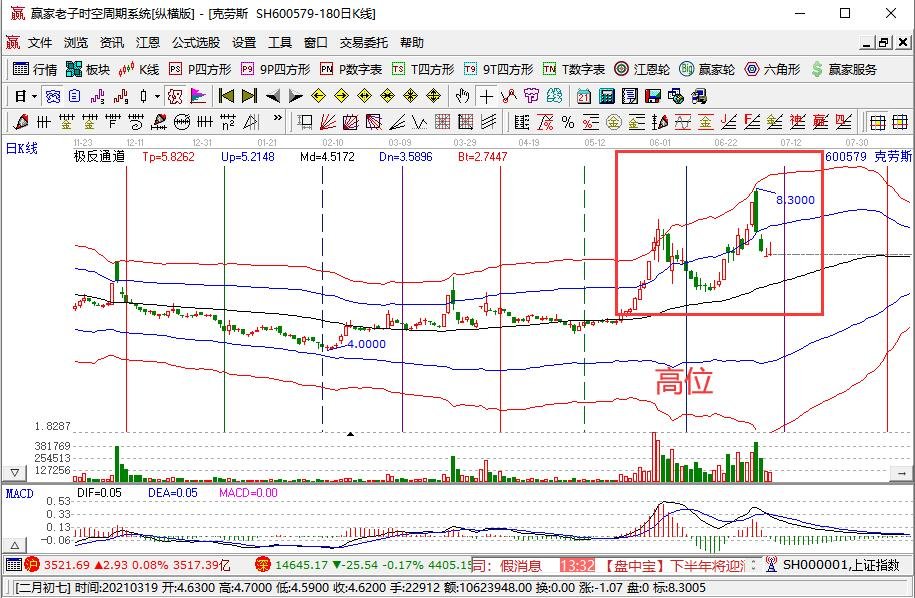Image resolution: width=915 pixels, height=598 pixels.
Task: Select the 行情 quotes icon on toolbar
Action: point(30,70)
